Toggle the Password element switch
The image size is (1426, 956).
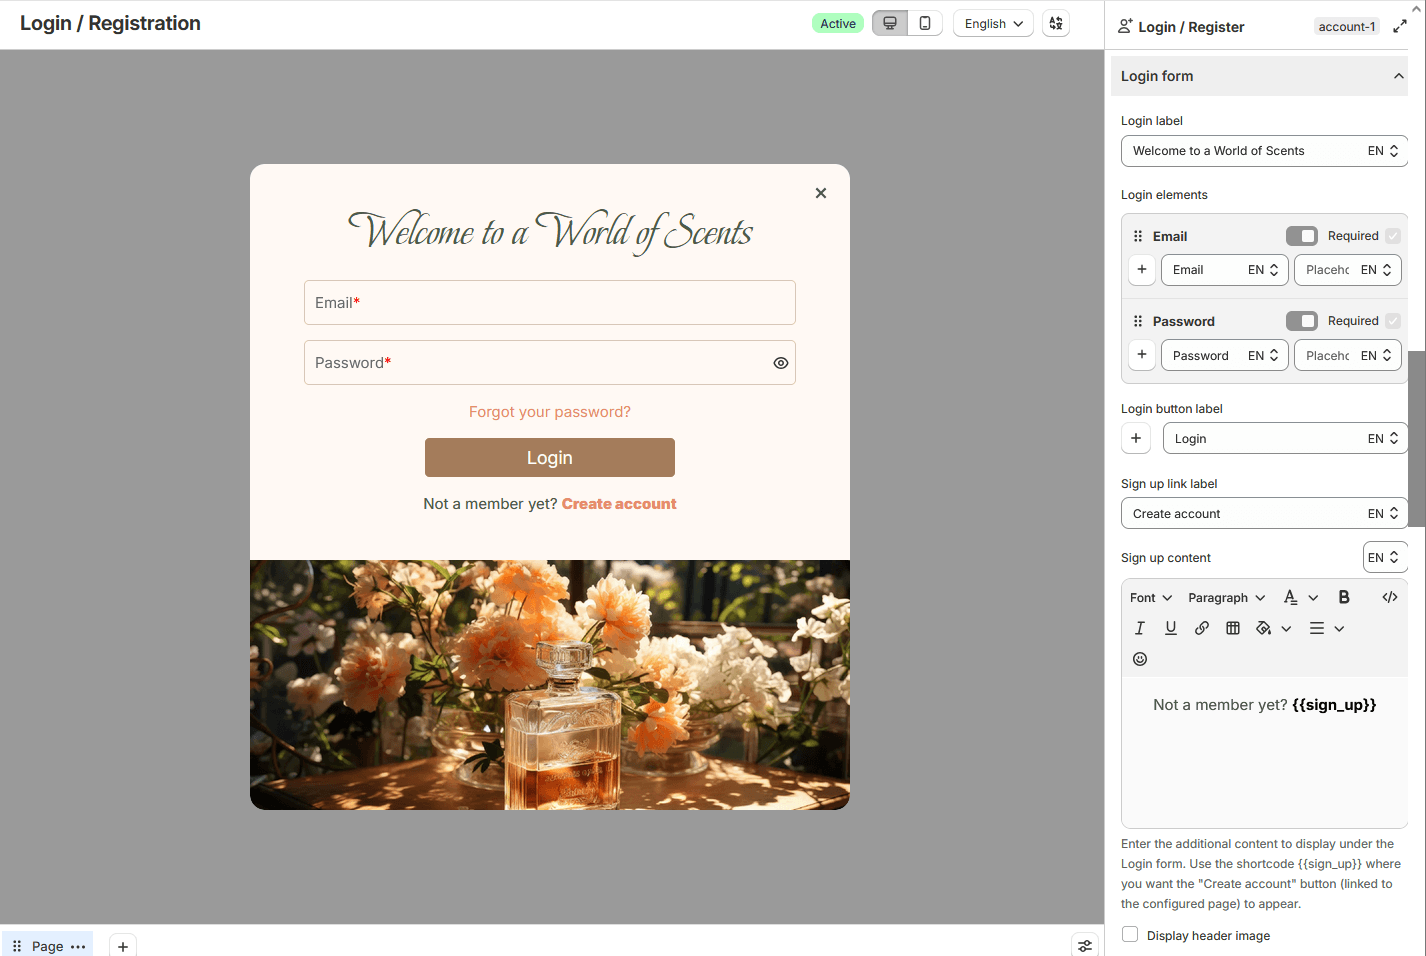(x=1302, y=321)
